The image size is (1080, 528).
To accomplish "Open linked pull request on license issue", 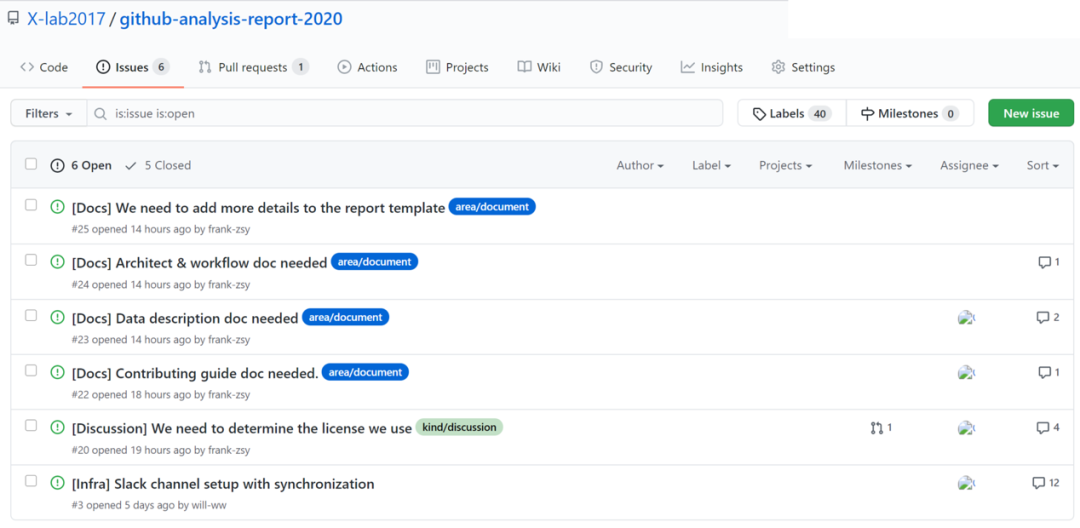I will [881, 427].
